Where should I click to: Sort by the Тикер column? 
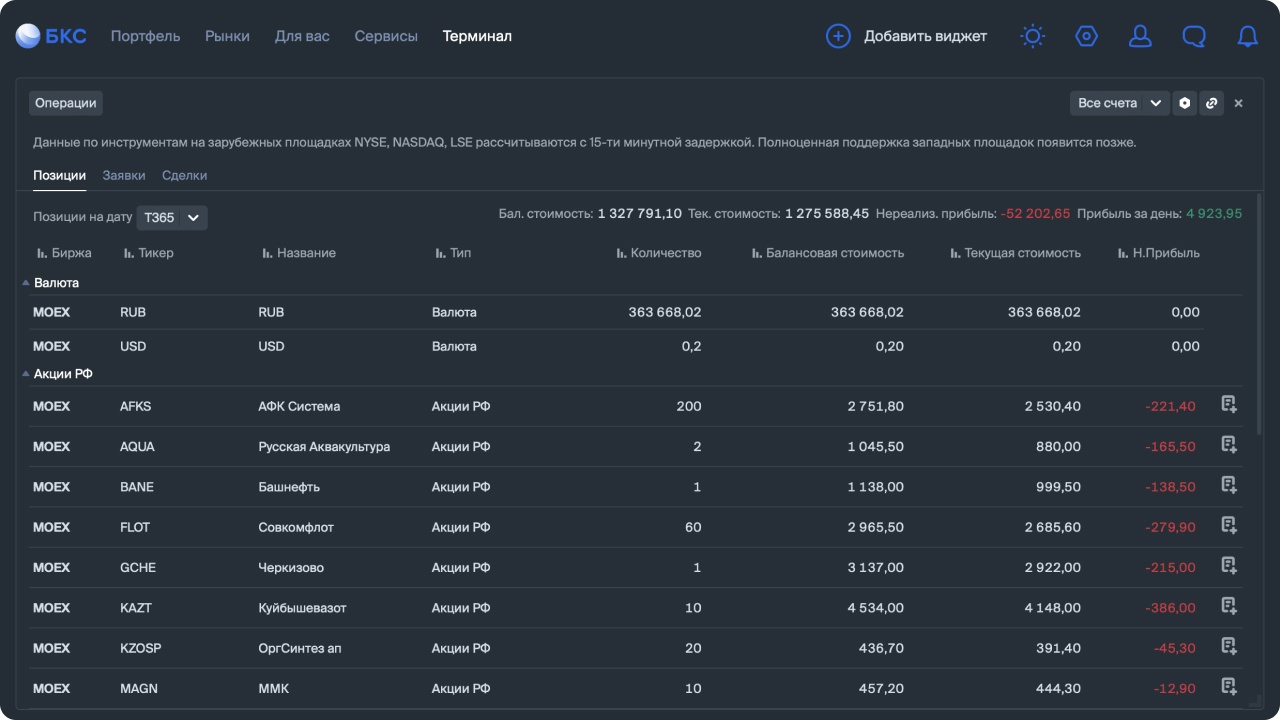[148, 253]
